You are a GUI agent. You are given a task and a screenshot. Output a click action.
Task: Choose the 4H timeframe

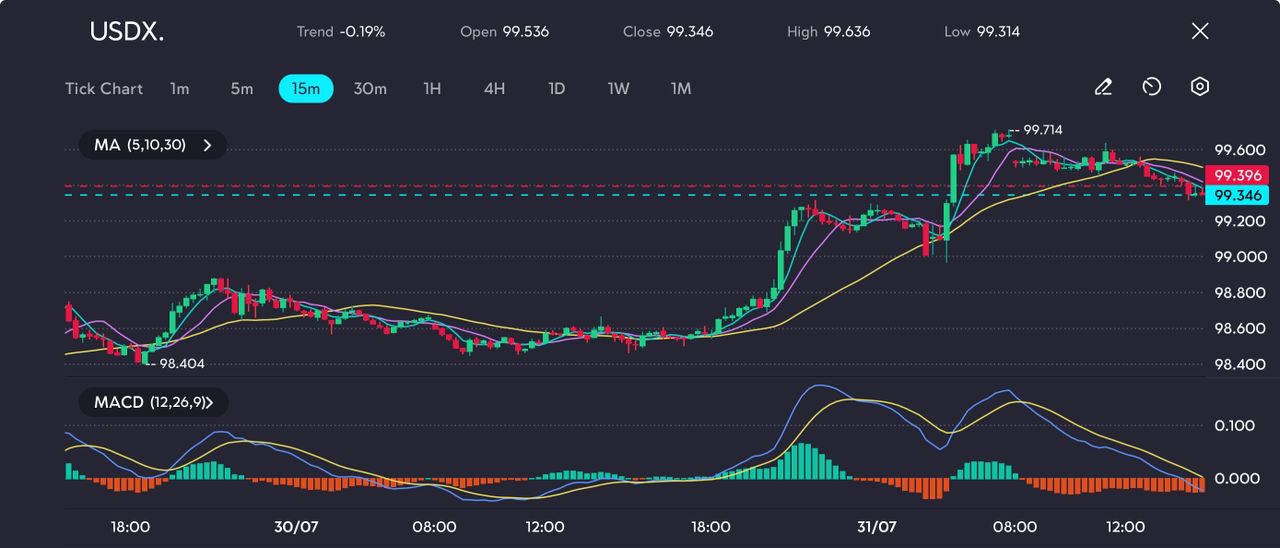tap(494, 88)
